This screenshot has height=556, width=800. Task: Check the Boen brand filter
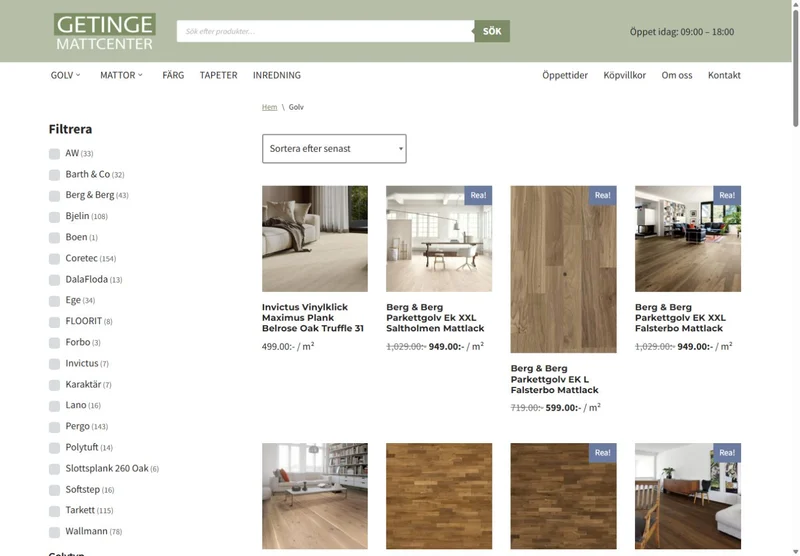(x=55, y=238)
